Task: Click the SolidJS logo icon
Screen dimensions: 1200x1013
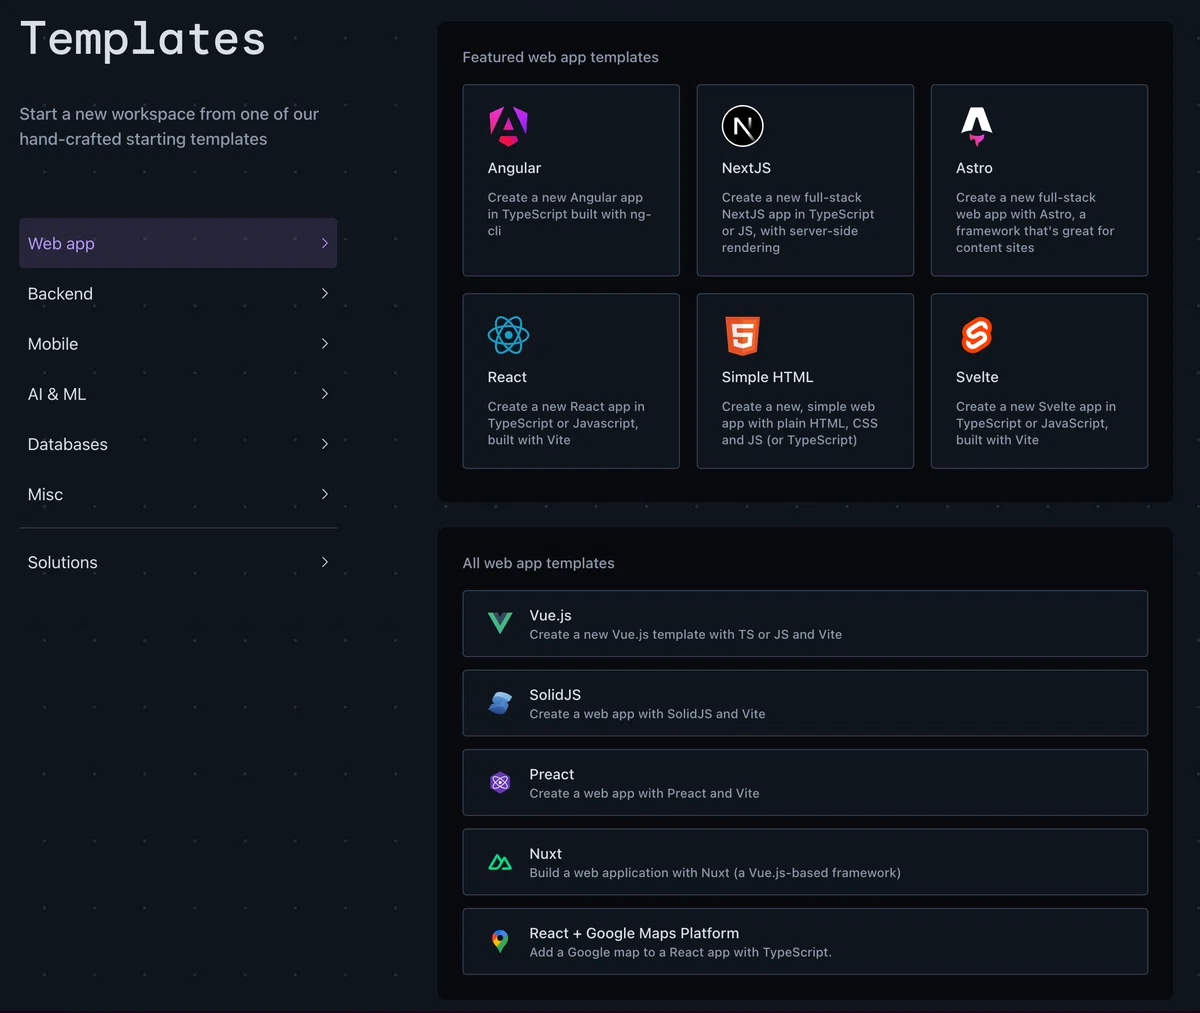Action: [500, 703]
